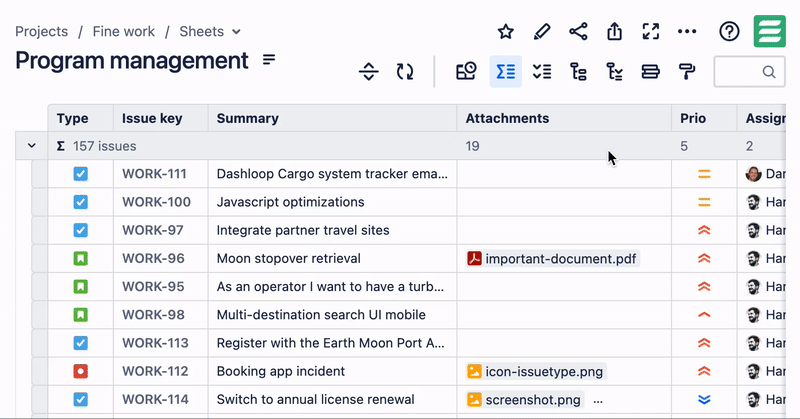Click the hierarchy check tree icon
Viewport: 800px width, 419px height.
click(614, 71)
